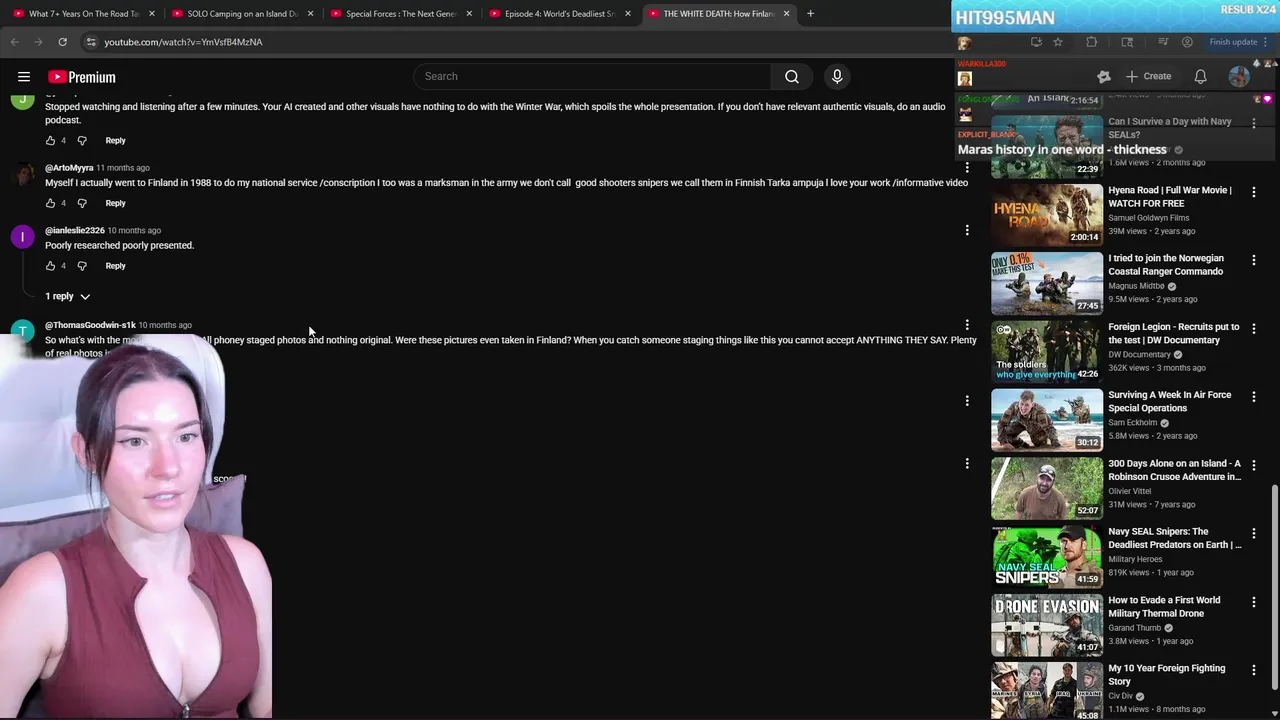The image size is (1280, 720).
Task: Click into the YouTube search field
Action: (592, 76)
